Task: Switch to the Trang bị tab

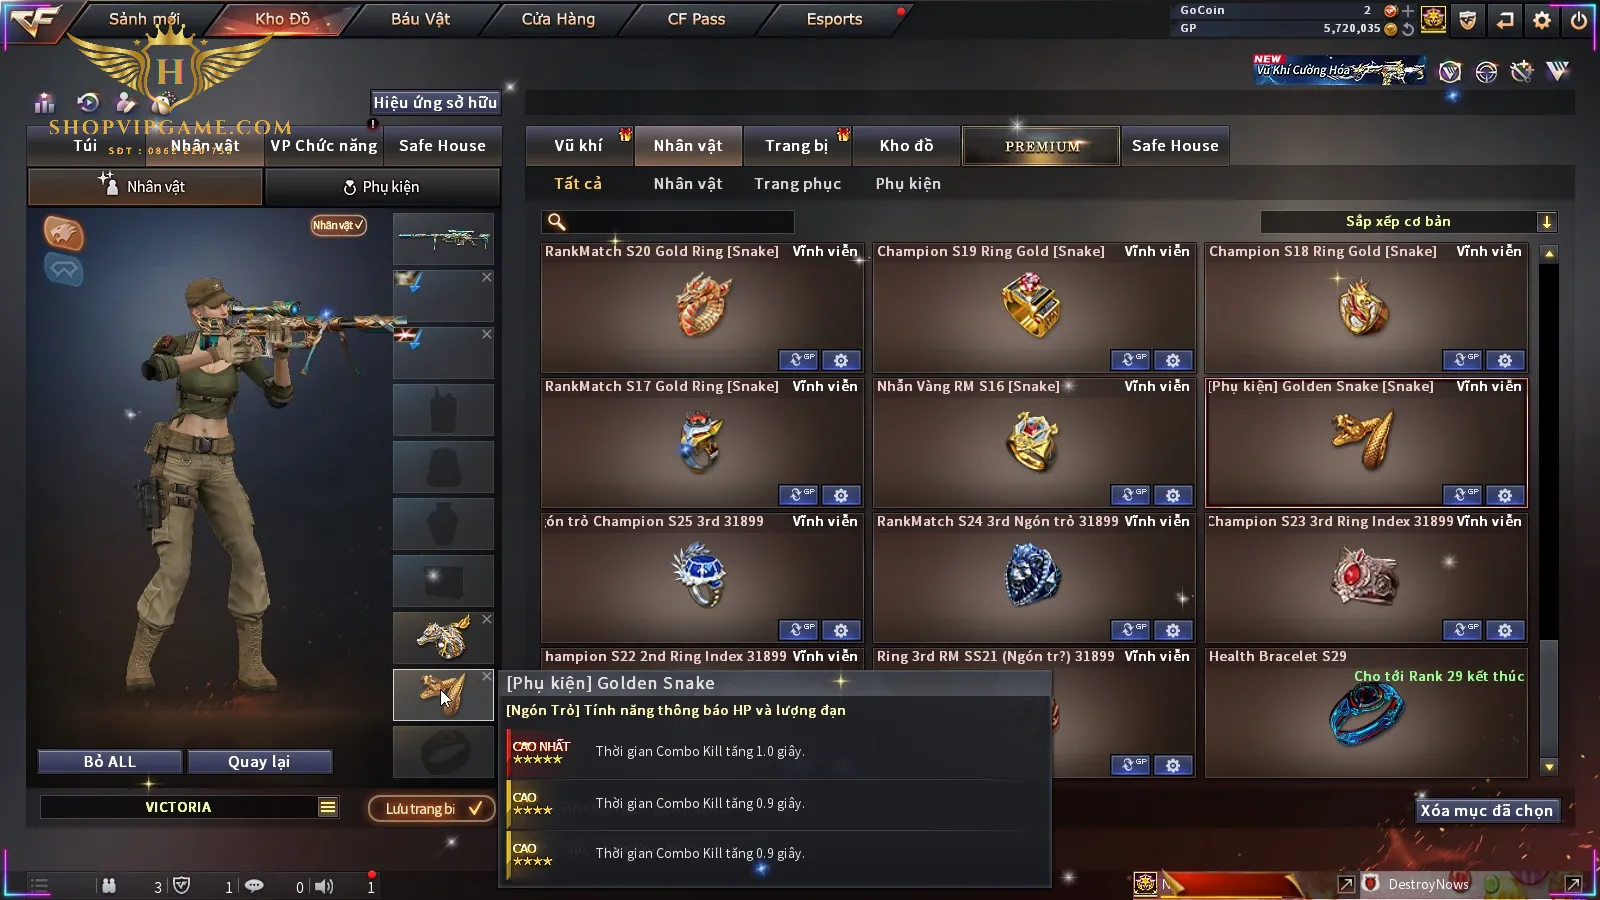Action: pyautogui.click(x=797, y=146)
